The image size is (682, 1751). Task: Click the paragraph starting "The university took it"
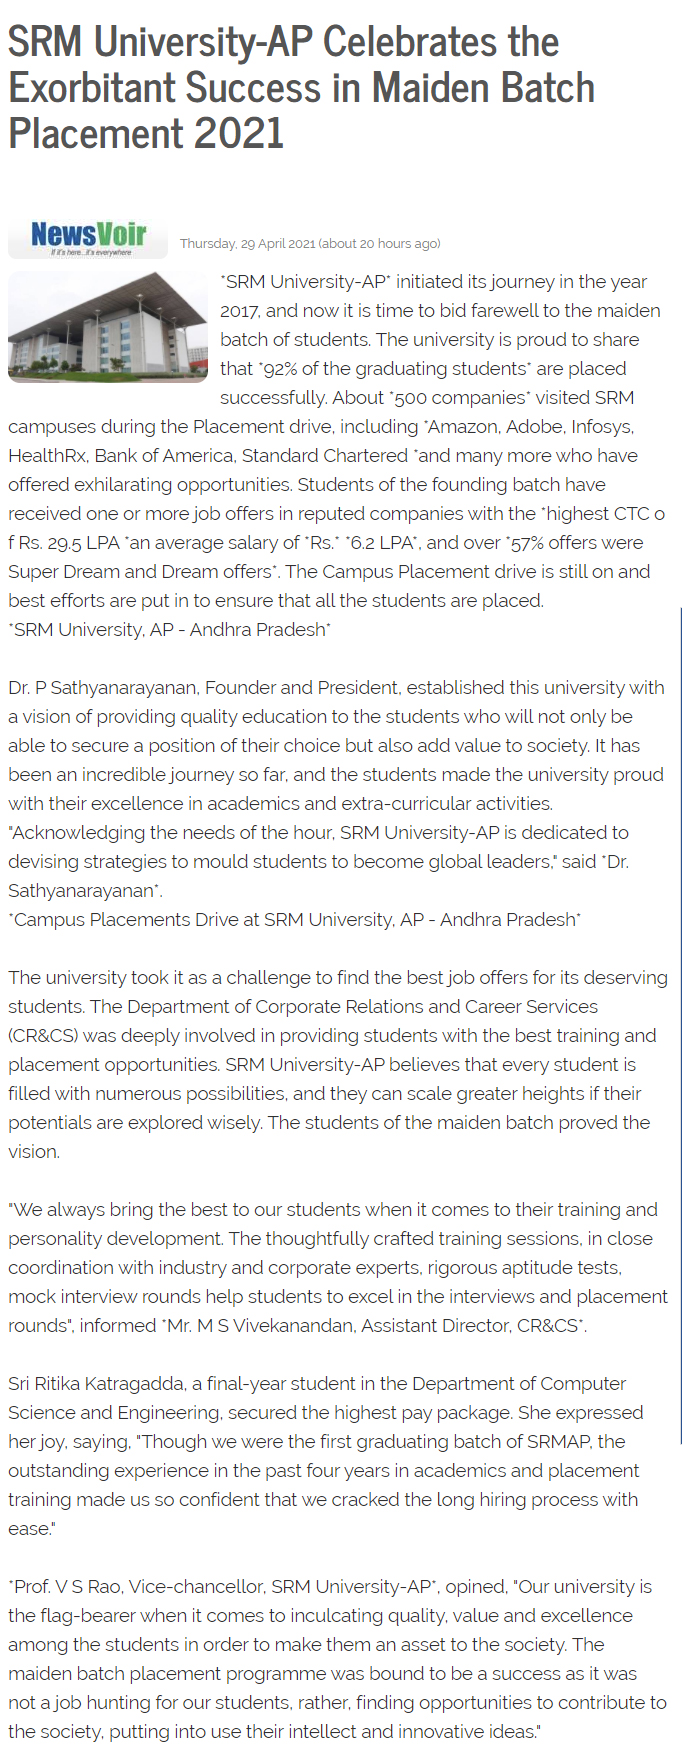[337, 1064]
